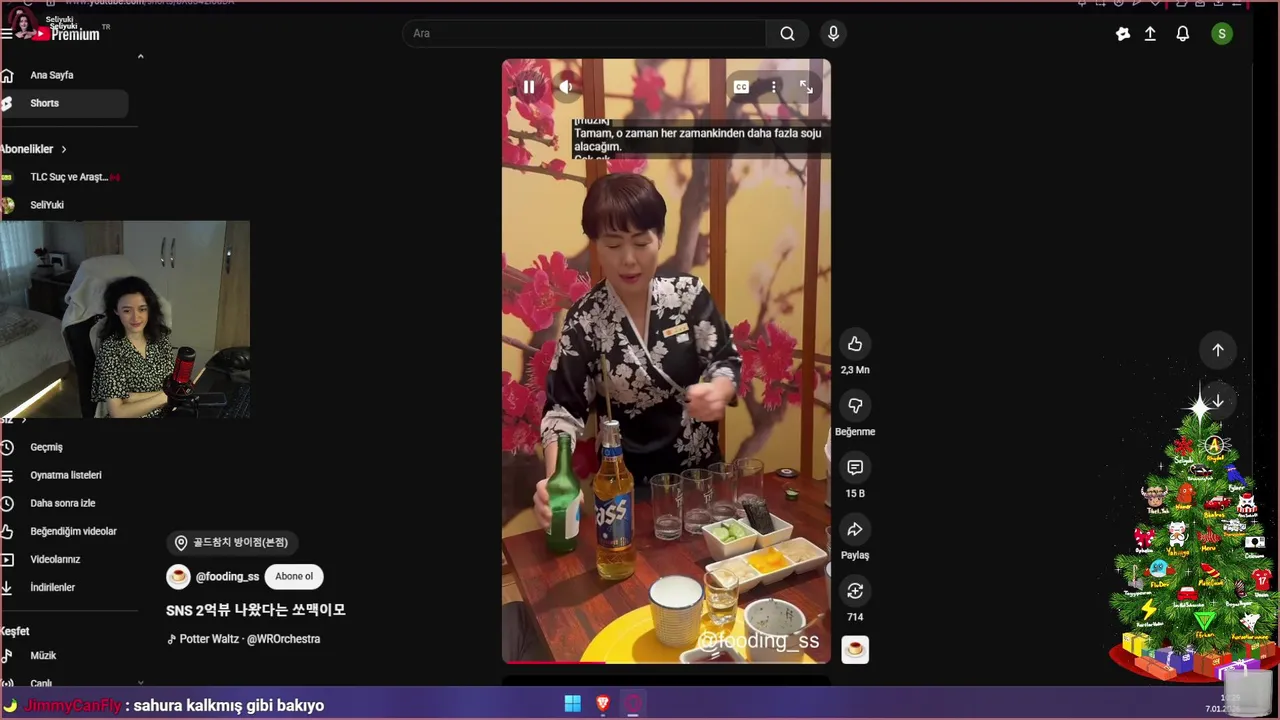Open the Create button in header
The height and width of the screenshot is (720, 1280).
[x=1123, y=33]
